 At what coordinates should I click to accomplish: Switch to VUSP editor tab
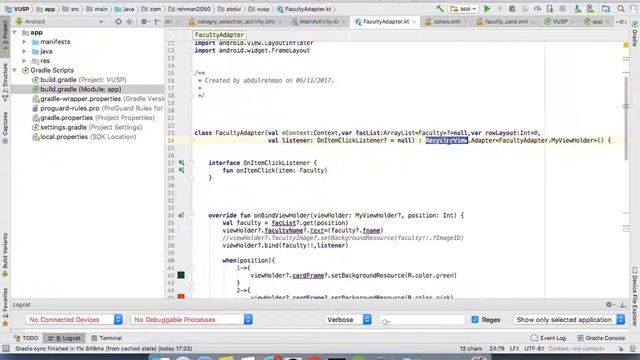(x=559, y=22)
